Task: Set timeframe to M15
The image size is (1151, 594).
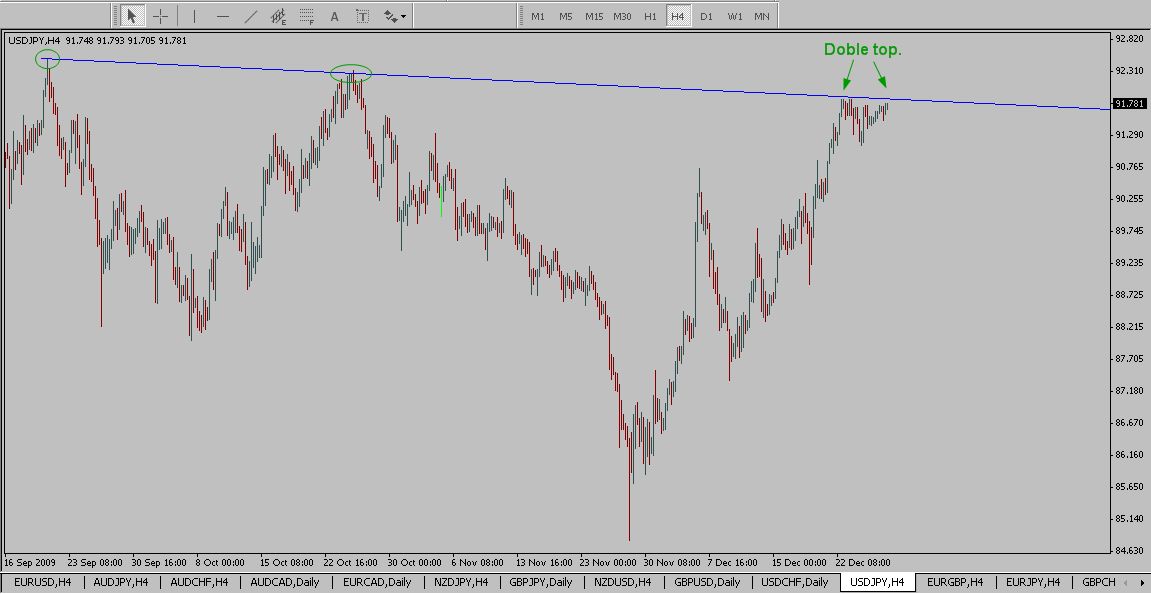Action: (x=594, y=16)
